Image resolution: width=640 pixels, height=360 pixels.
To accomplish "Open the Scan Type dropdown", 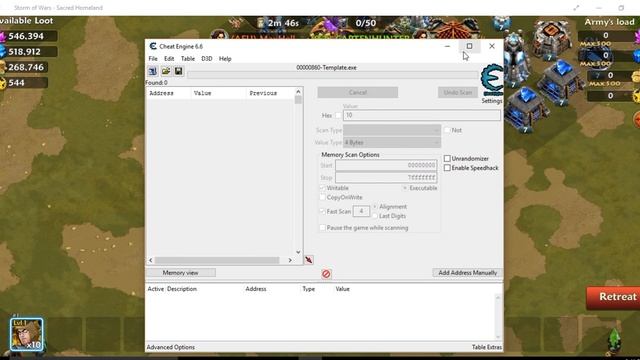I will click(x=392, y=130).
